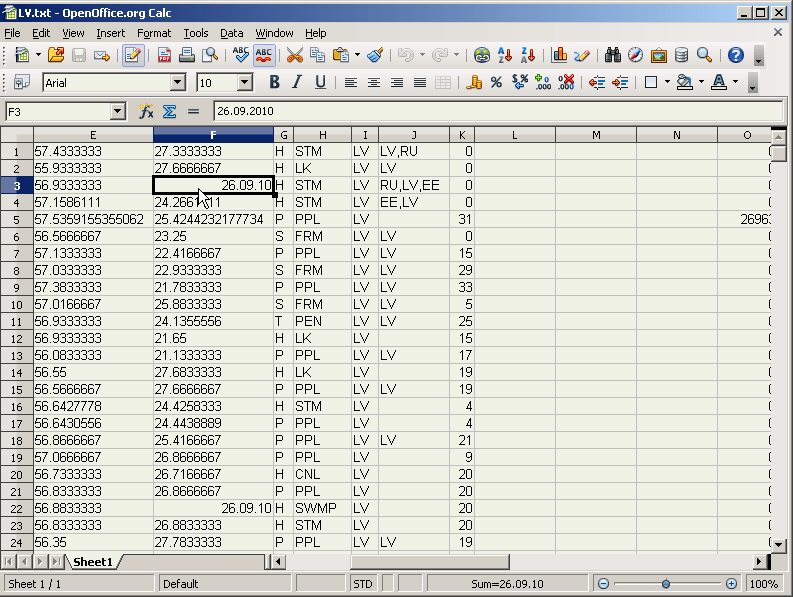Open the Tools menu
The width and height of the screenshot is (793, 597).
coord(196,33)
